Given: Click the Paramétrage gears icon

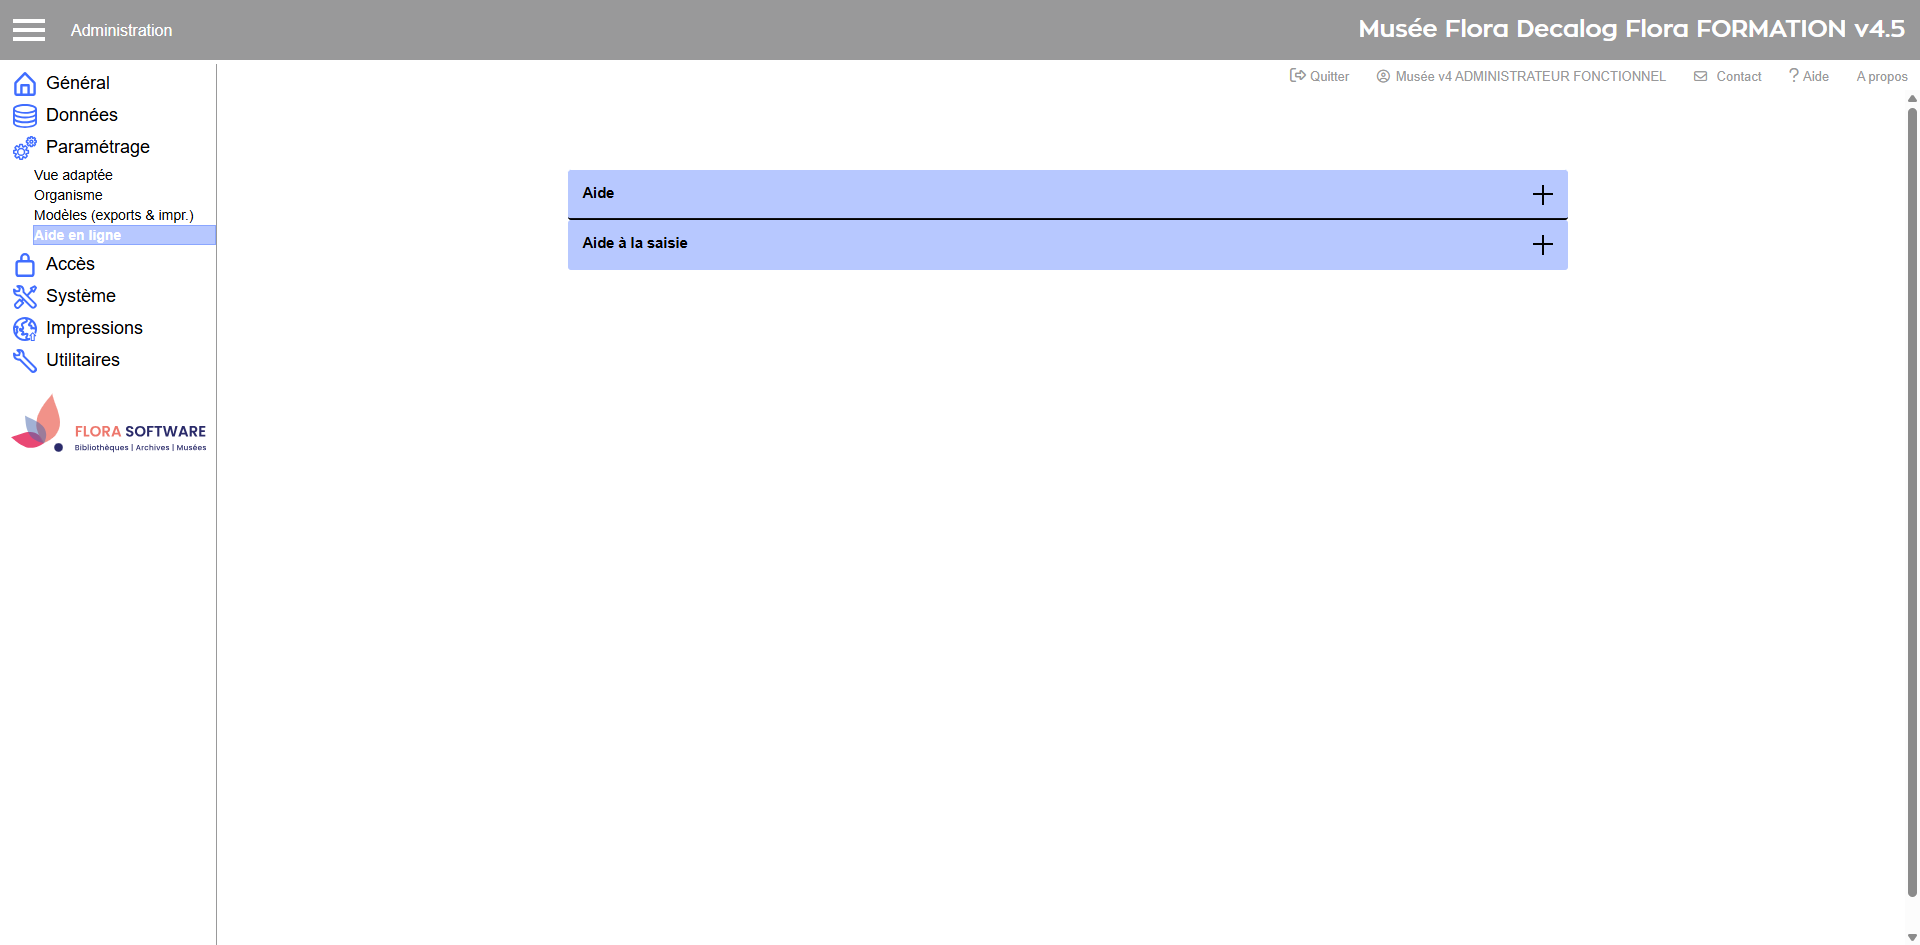Looking at the screenshot, I should [x=25, y=148].
